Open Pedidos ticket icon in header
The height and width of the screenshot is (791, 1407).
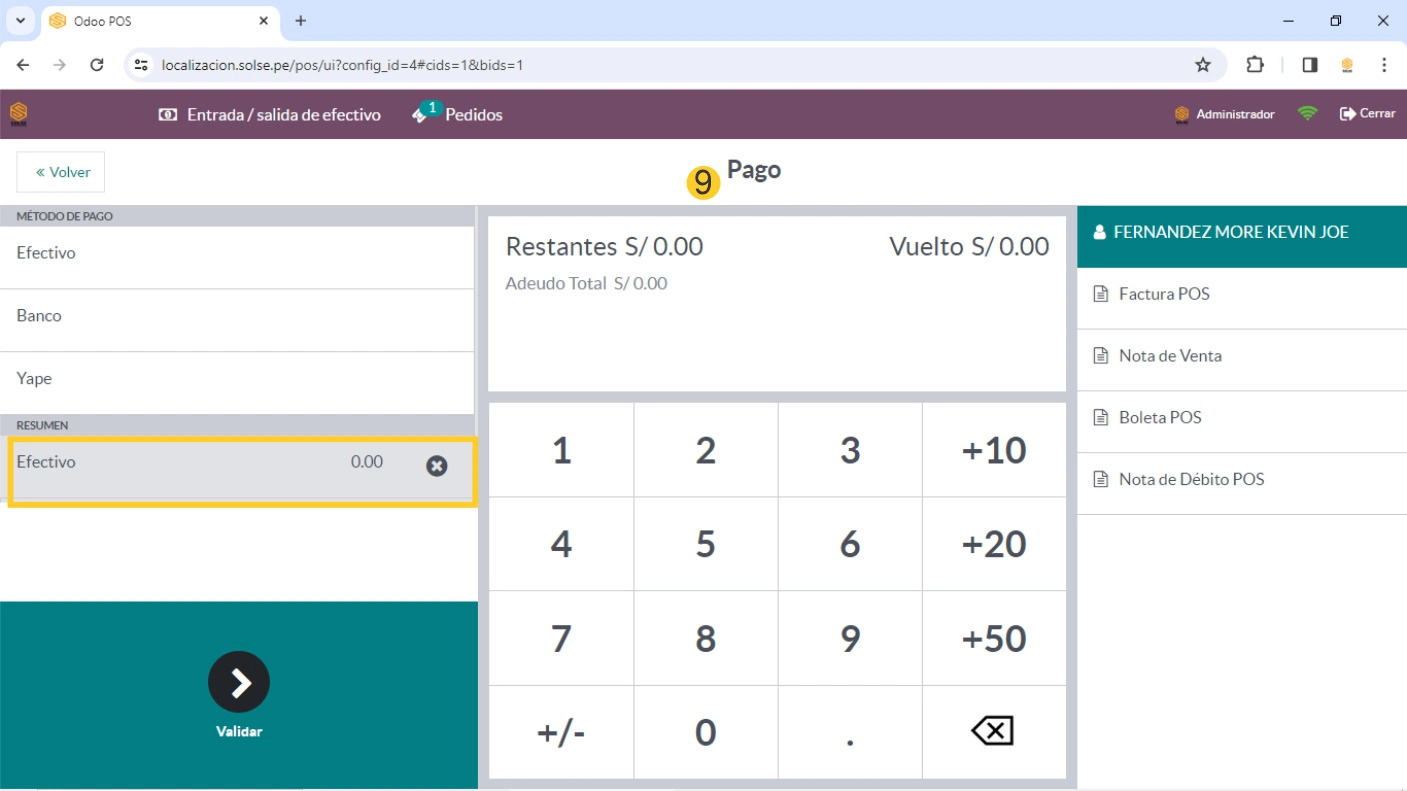tap(421, 115)
